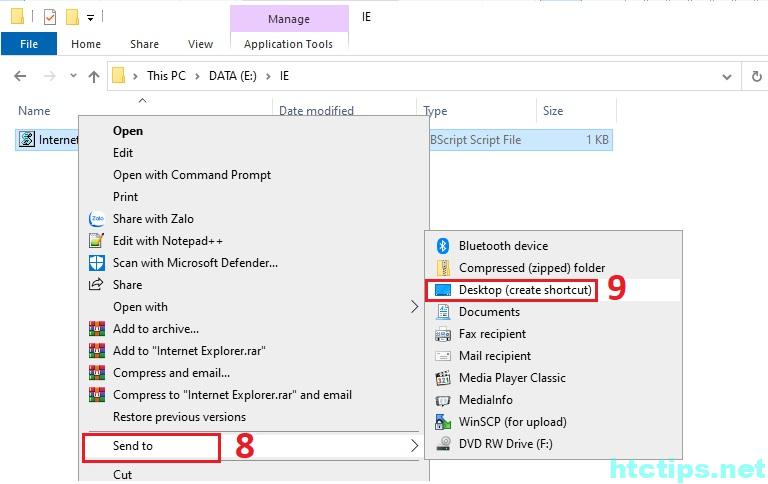Choose Send to in context menu
768x484 pixels.
(133, 446)
